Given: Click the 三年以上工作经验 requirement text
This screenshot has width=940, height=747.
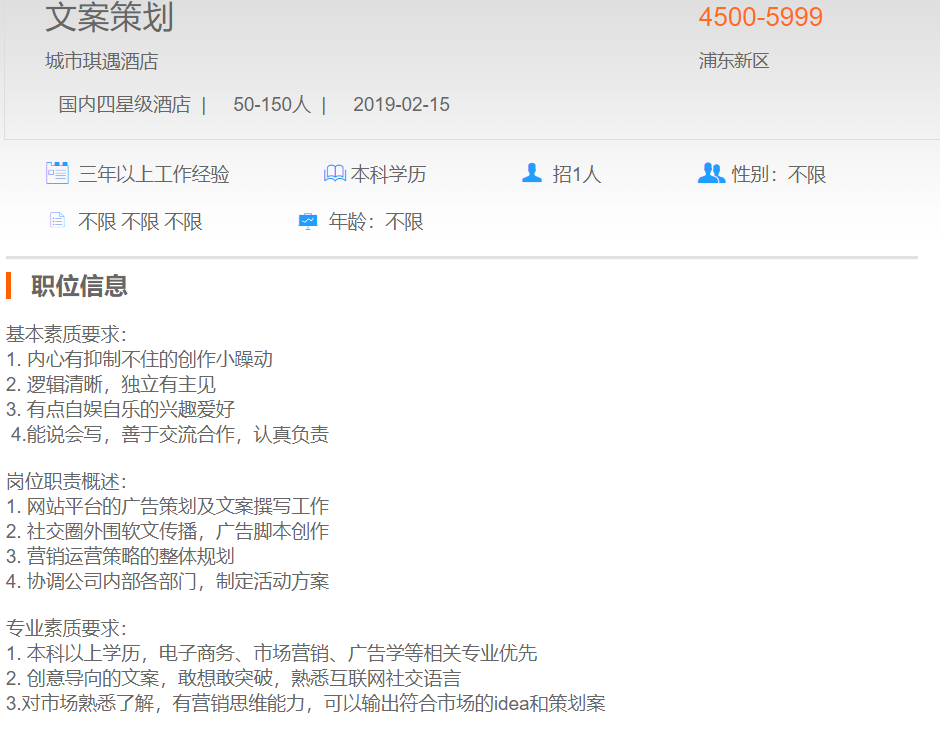Looking at the screenshot, I should pyautogui.click(x=154, y=174).
